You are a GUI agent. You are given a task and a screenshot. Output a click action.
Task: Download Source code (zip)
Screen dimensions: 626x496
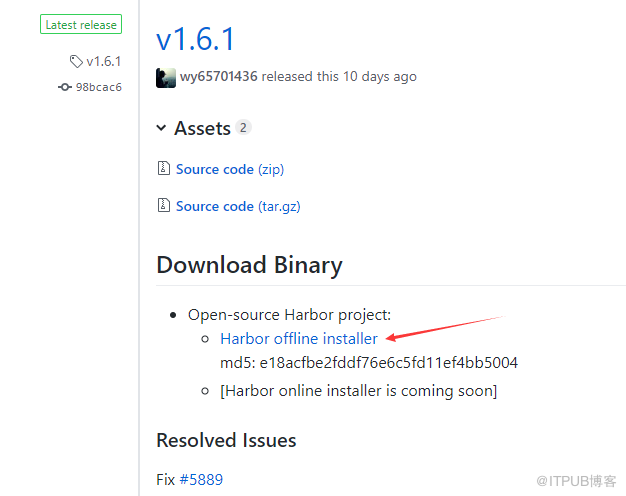point(229,169)
